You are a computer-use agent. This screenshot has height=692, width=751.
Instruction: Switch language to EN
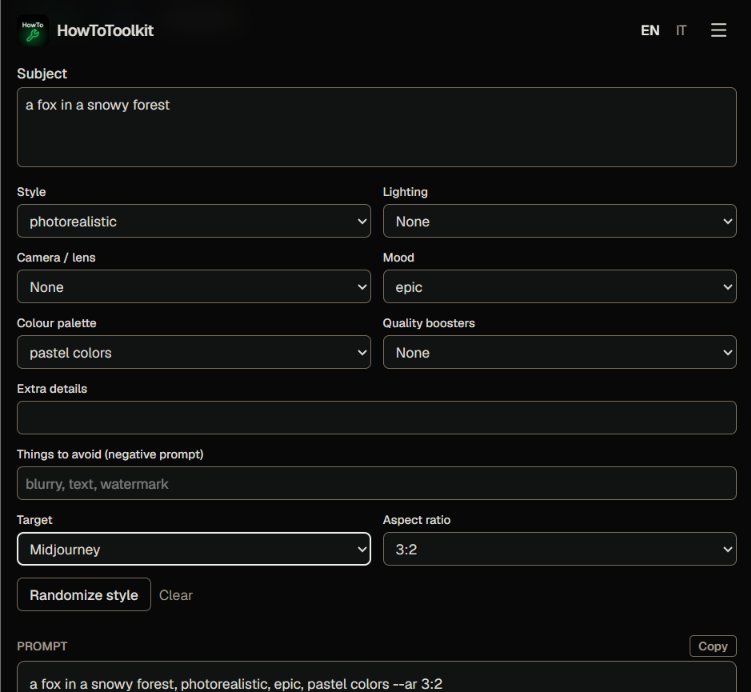pos(650,31)
